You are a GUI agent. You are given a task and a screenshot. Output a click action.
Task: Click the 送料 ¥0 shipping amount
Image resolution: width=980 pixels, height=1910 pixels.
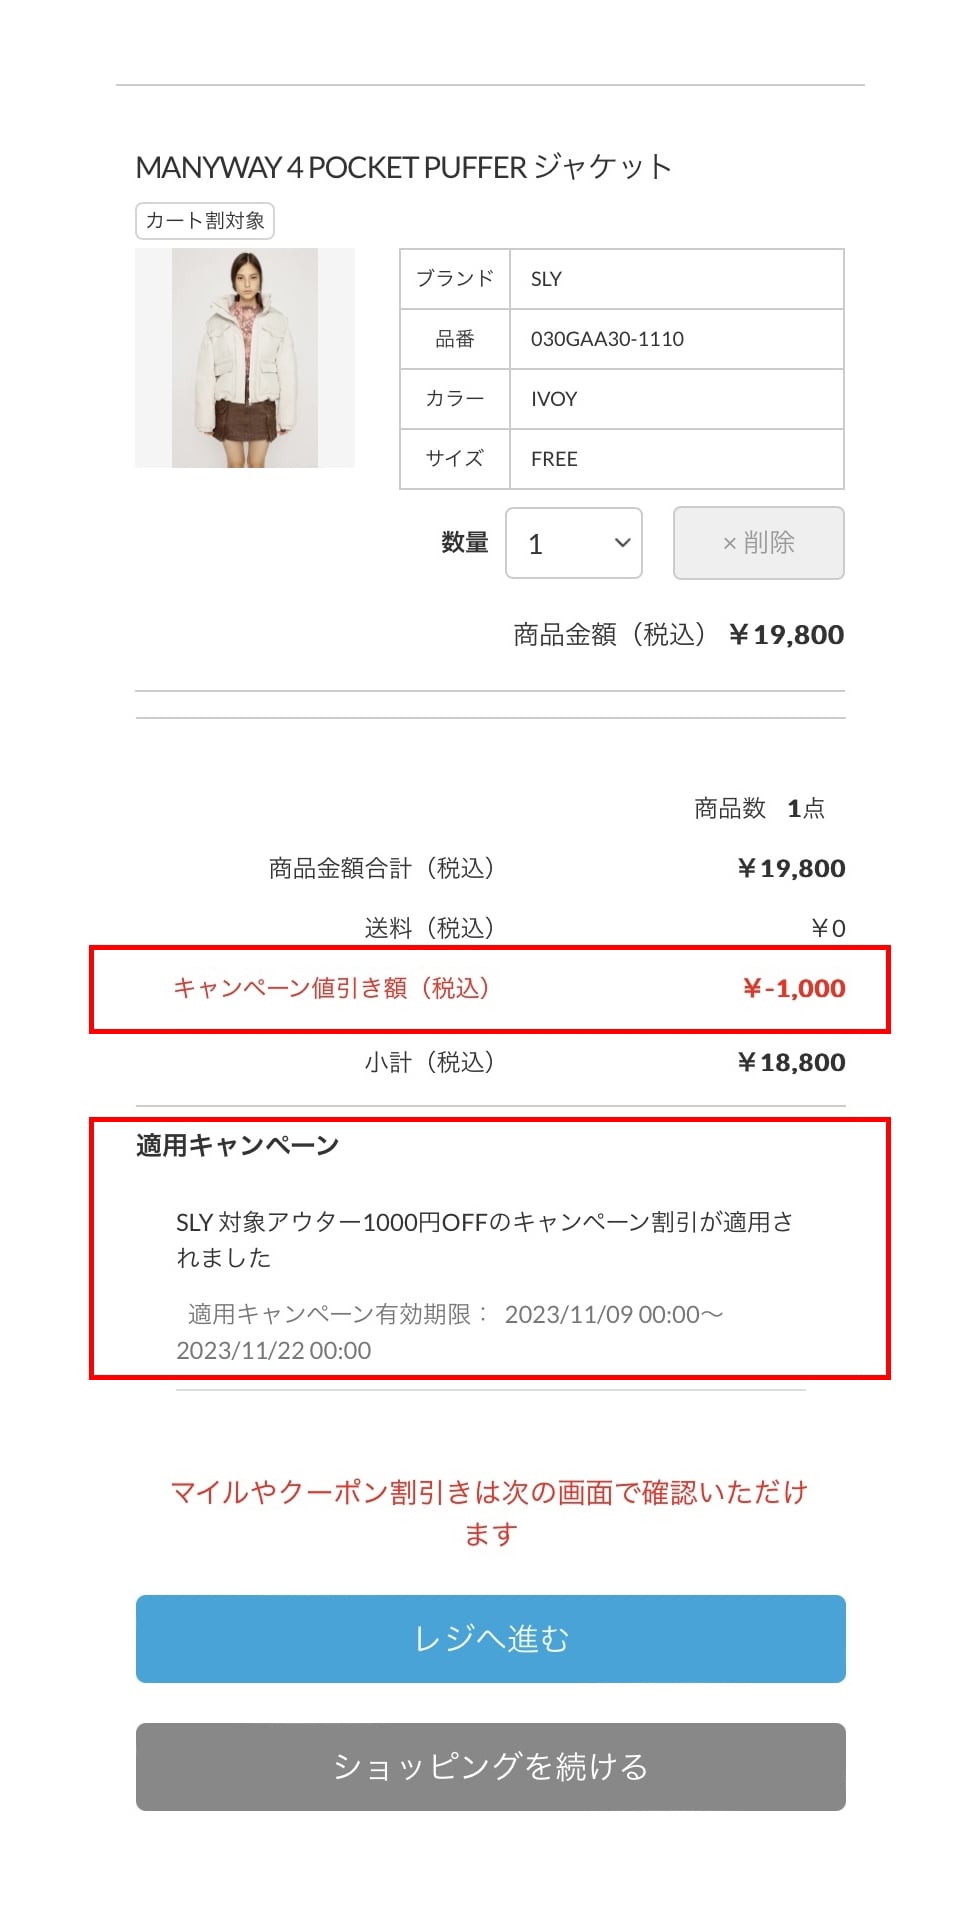pyautogui.click(x=828, y=929)
